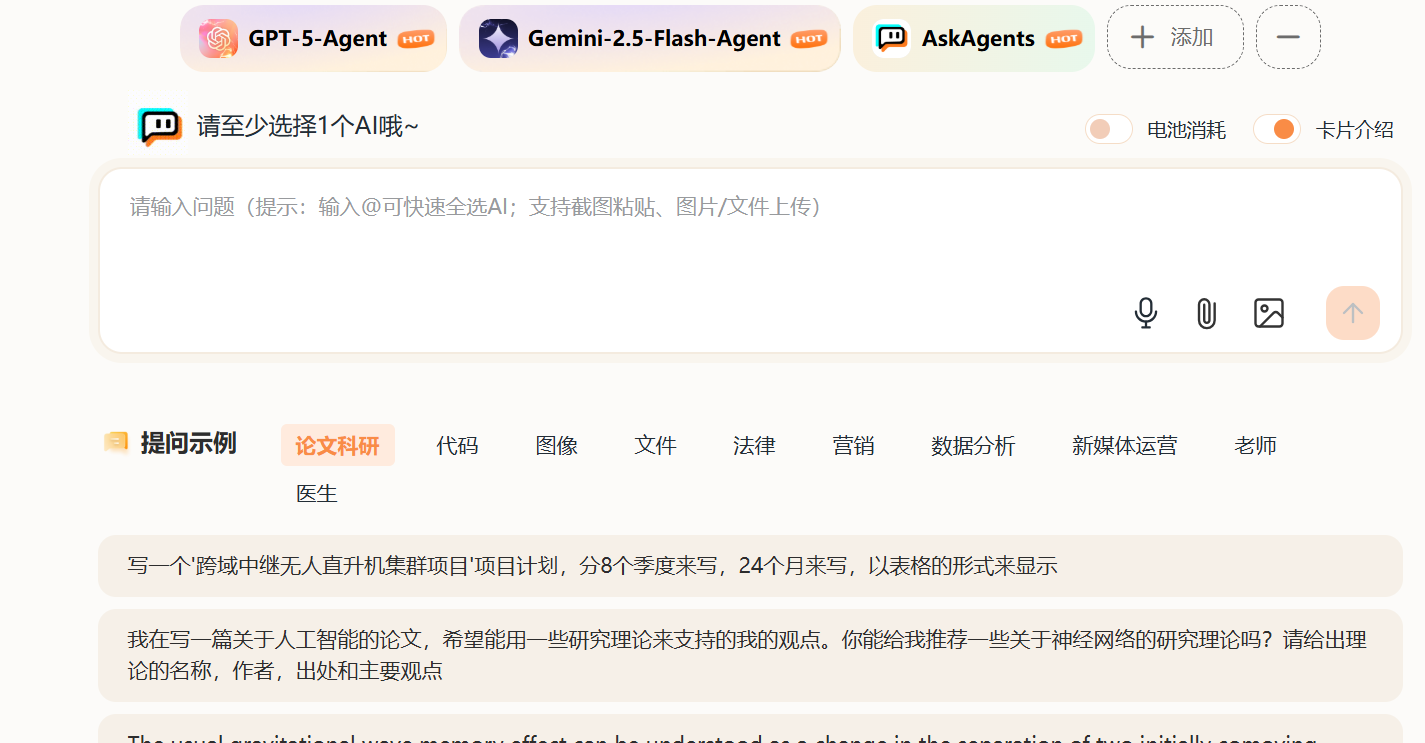Open the 法律 examples tab
This screenshot has width=1425, height=743.
click(x=754, y=446)
